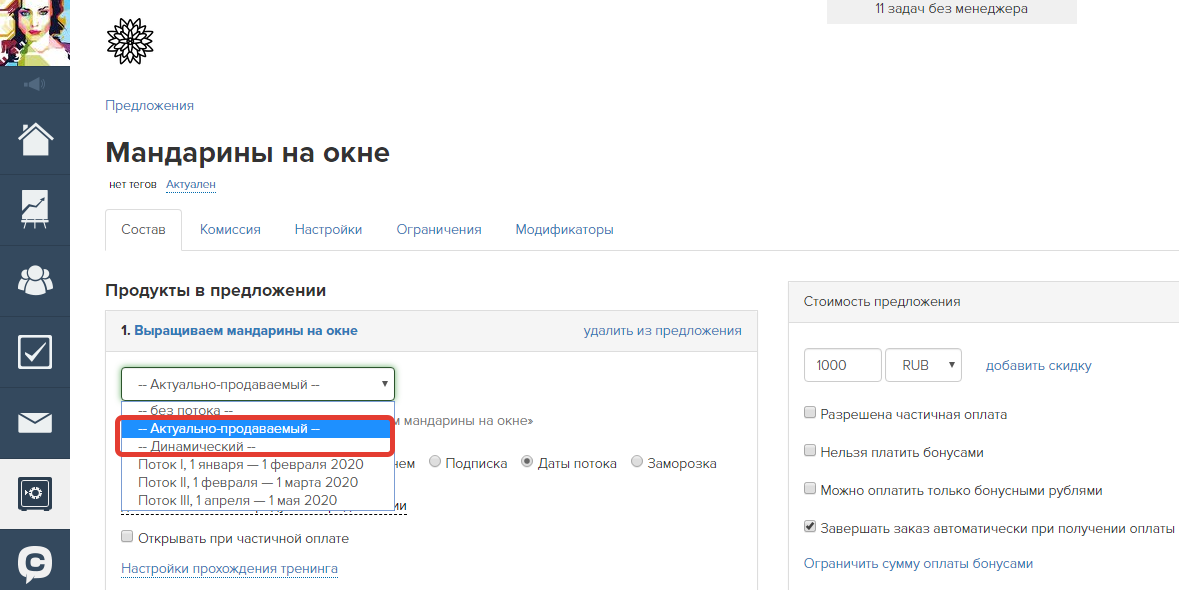Select 'Поток II, 1 февраля — 1 марта 2020'
Screen dimensions: 1179x590
point(258,483)
